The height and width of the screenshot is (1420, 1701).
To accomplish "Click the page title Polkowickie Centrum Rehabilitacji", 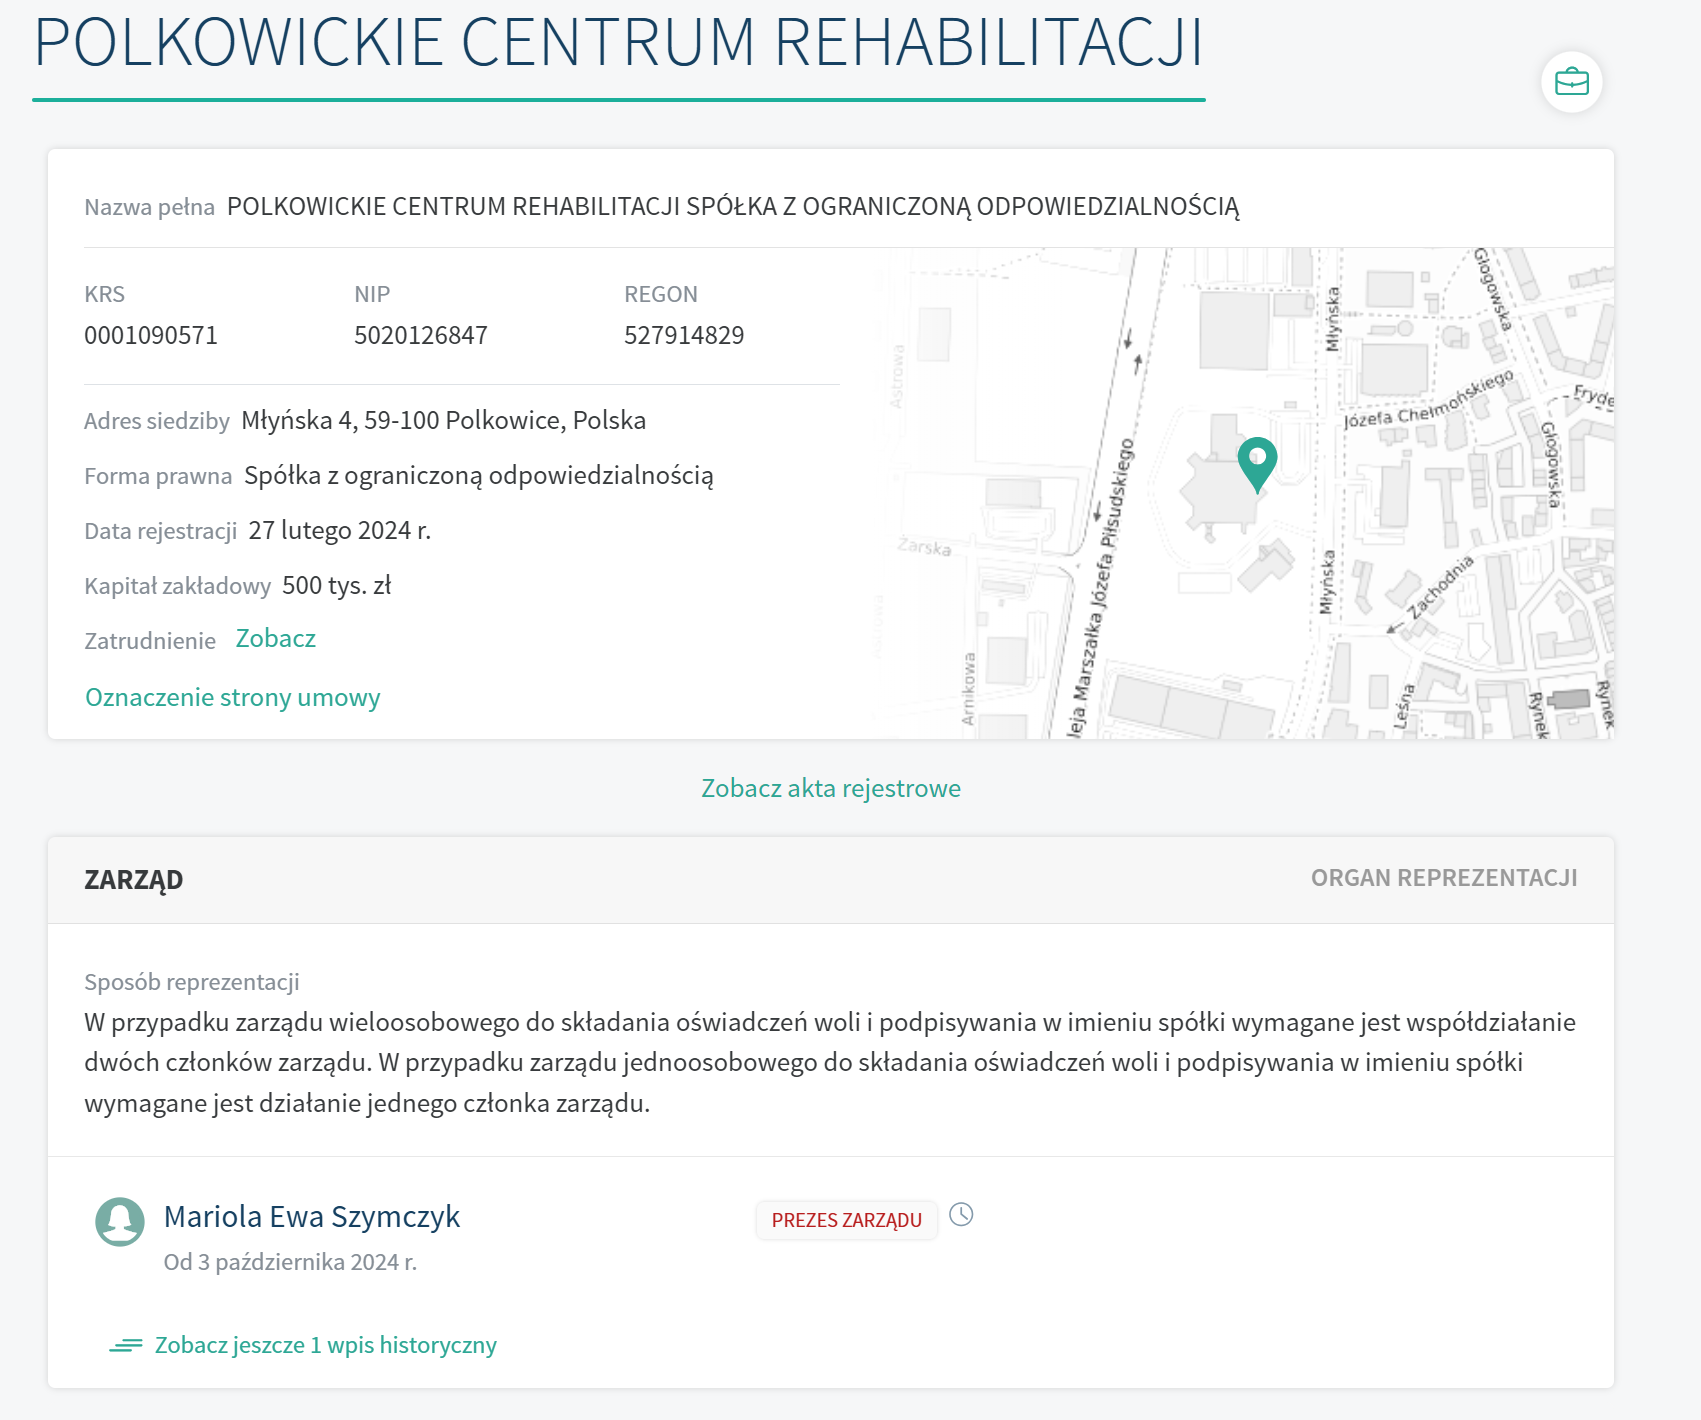I will (618, 44).
